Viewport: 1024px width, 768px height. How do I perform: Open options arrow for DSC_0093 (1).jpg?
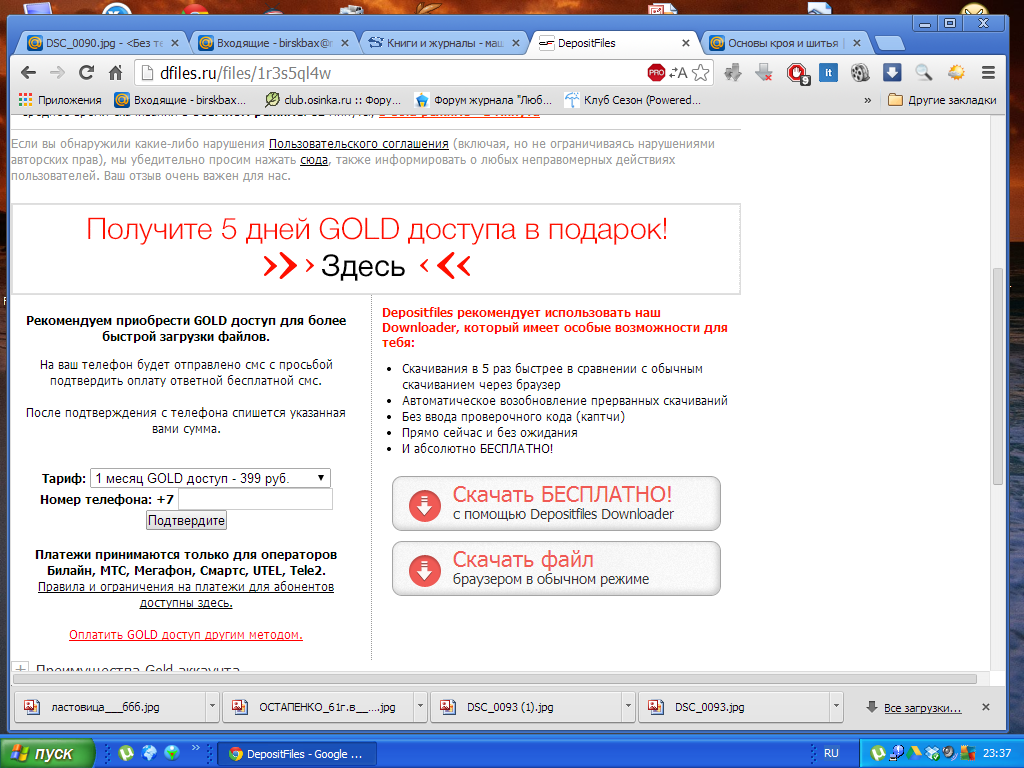tap(628, 707)
